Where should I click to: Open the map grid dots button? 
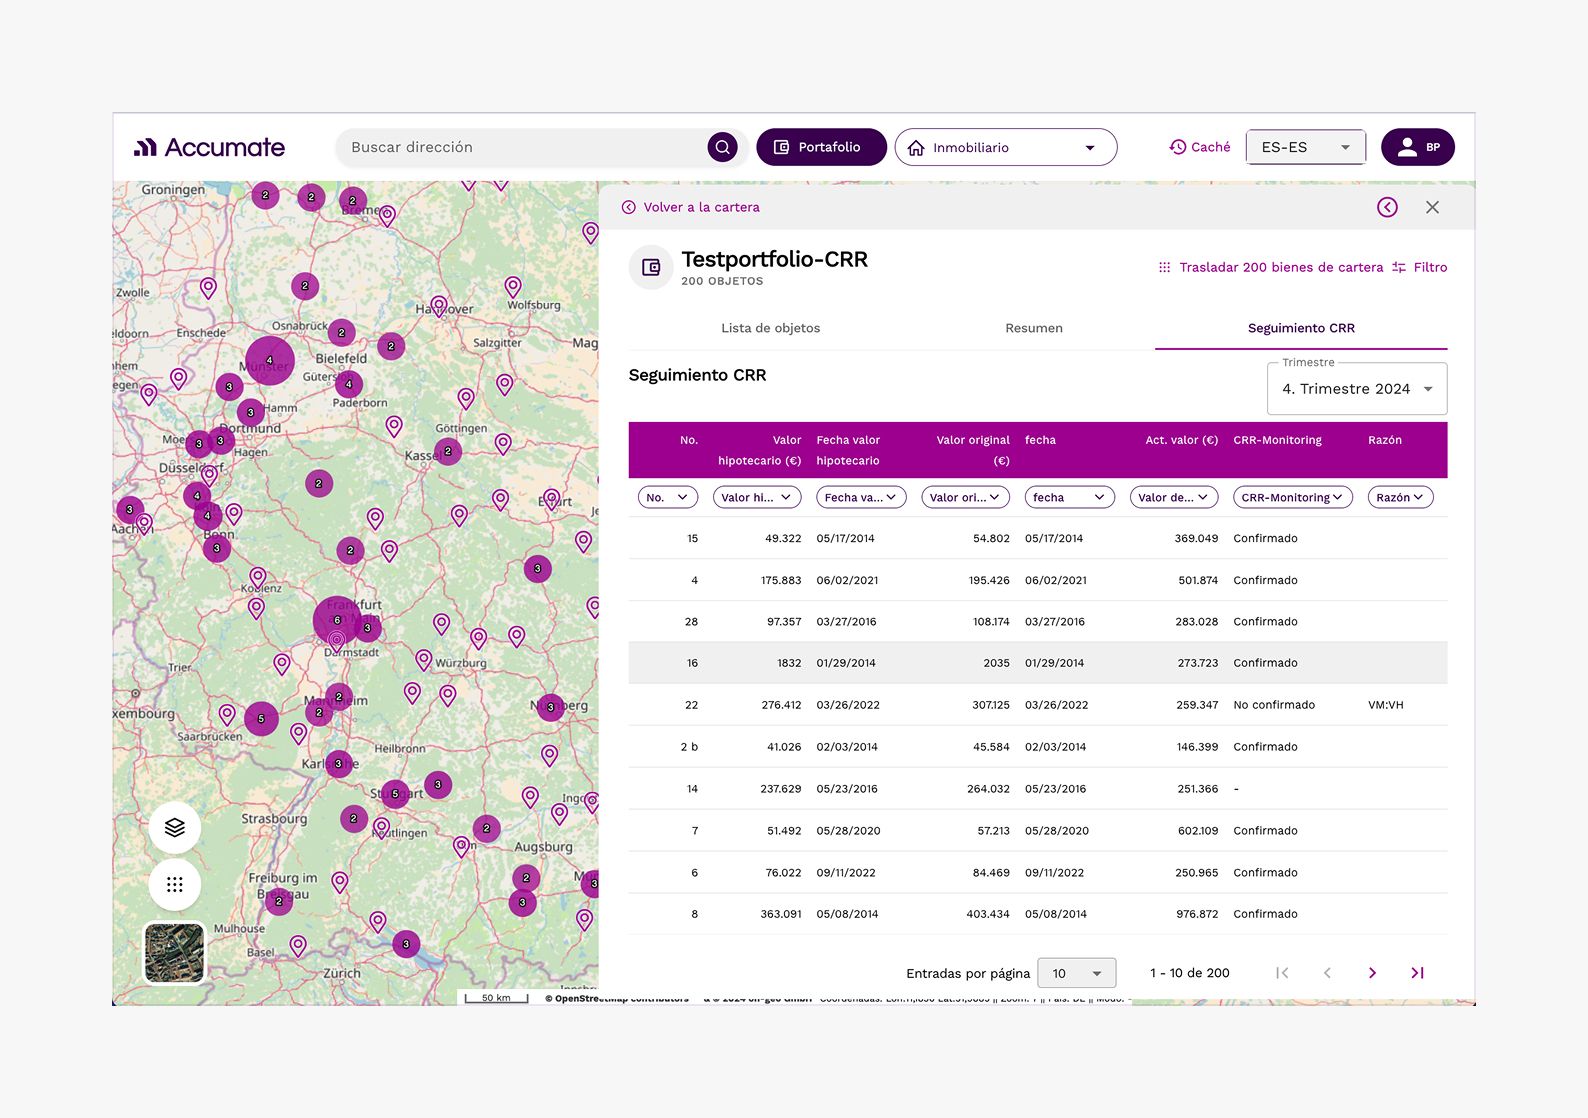pyautogui.click(x=175, y=884)
